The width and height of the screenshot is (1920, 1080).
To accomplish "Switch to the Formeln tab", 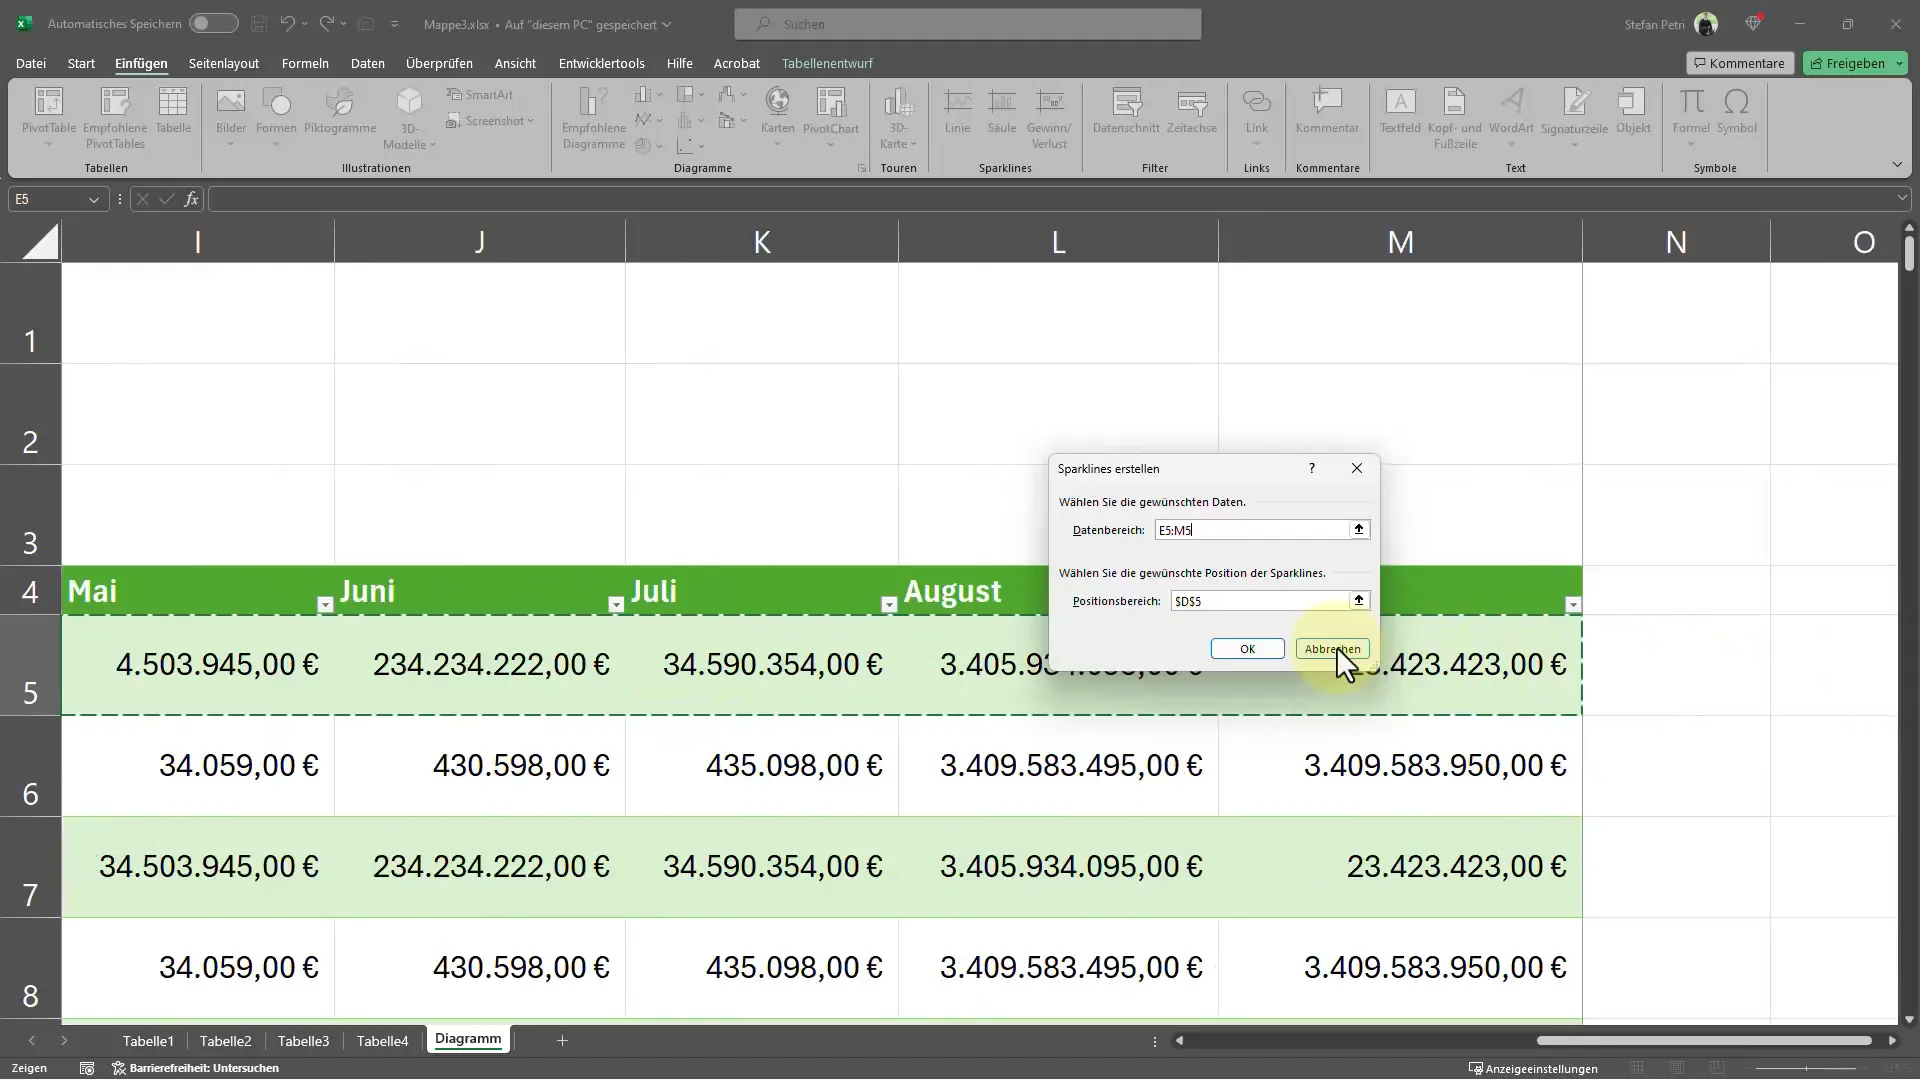I will [305, 63].
